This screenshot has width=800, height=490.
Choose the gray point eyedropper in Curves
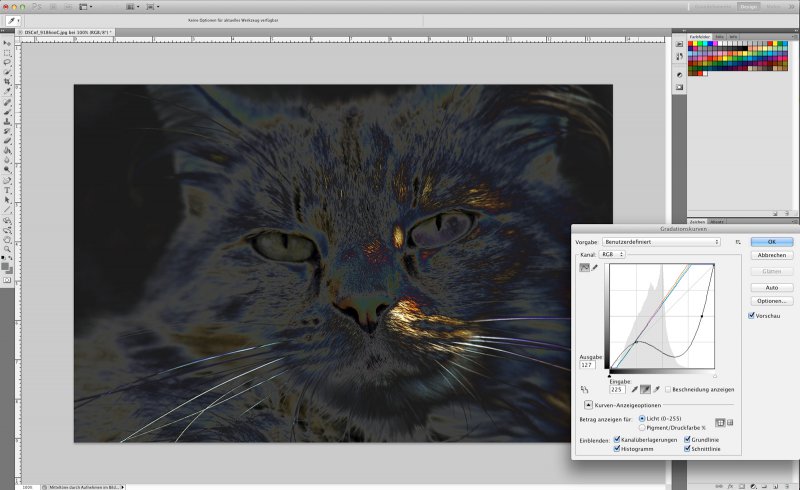pos(645,389)
